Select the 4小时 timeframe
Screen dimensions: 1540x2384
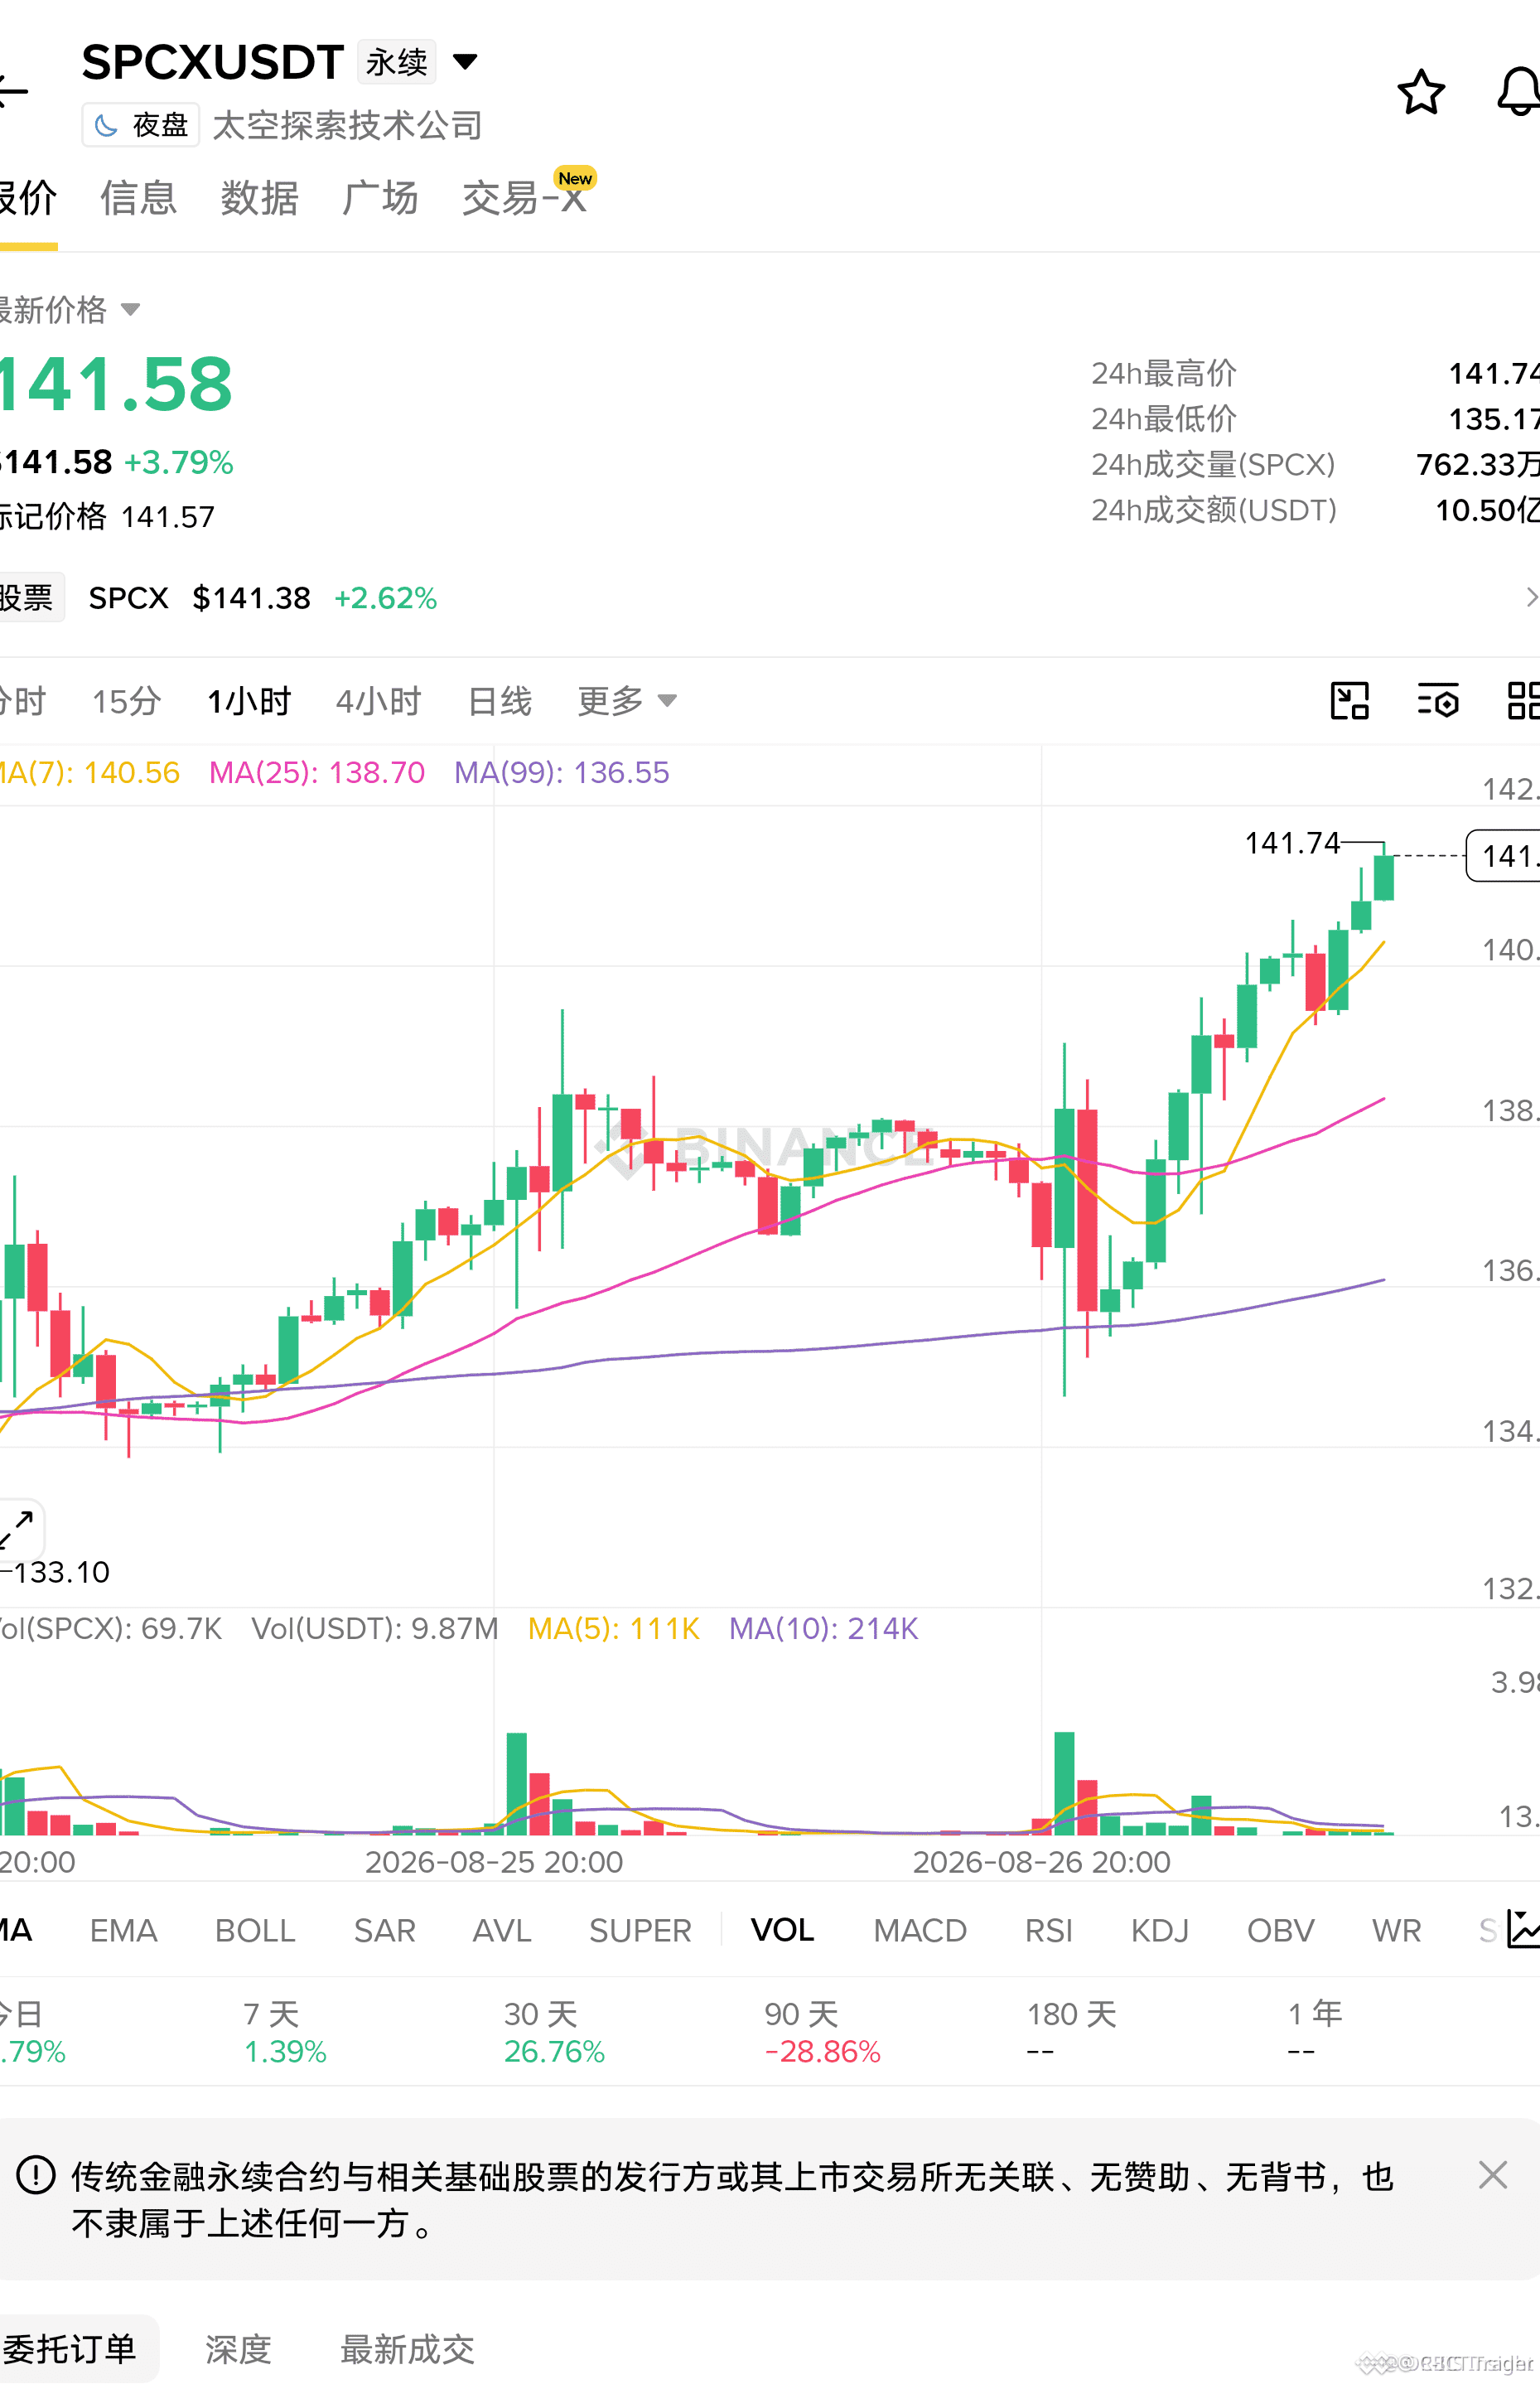(x=379, y=701)
